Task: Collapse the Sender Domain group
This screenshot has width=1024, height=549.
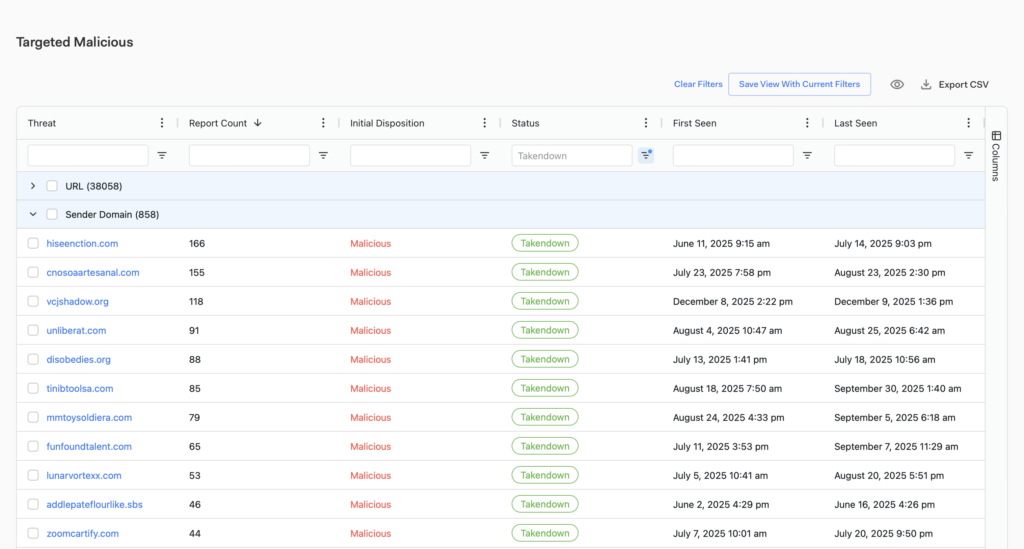Action: click(33, 214)
